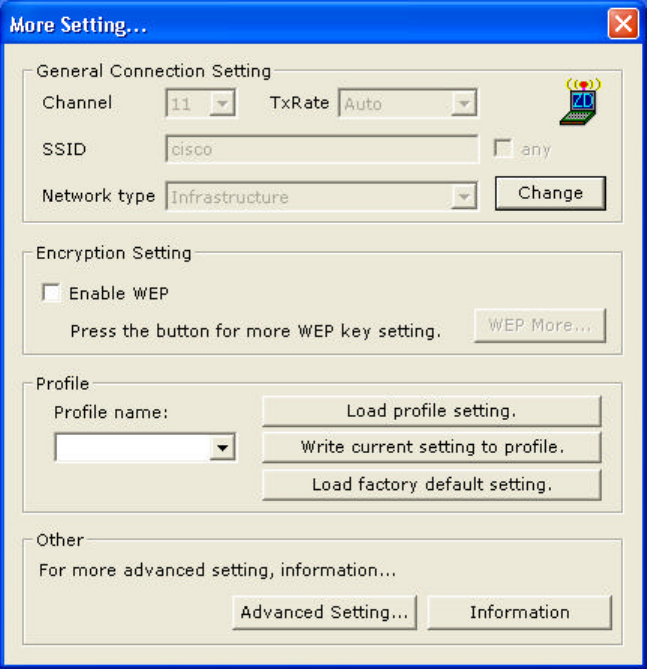Open the Channel dropdown
647x669 pixels.
(x=222, y=103)
